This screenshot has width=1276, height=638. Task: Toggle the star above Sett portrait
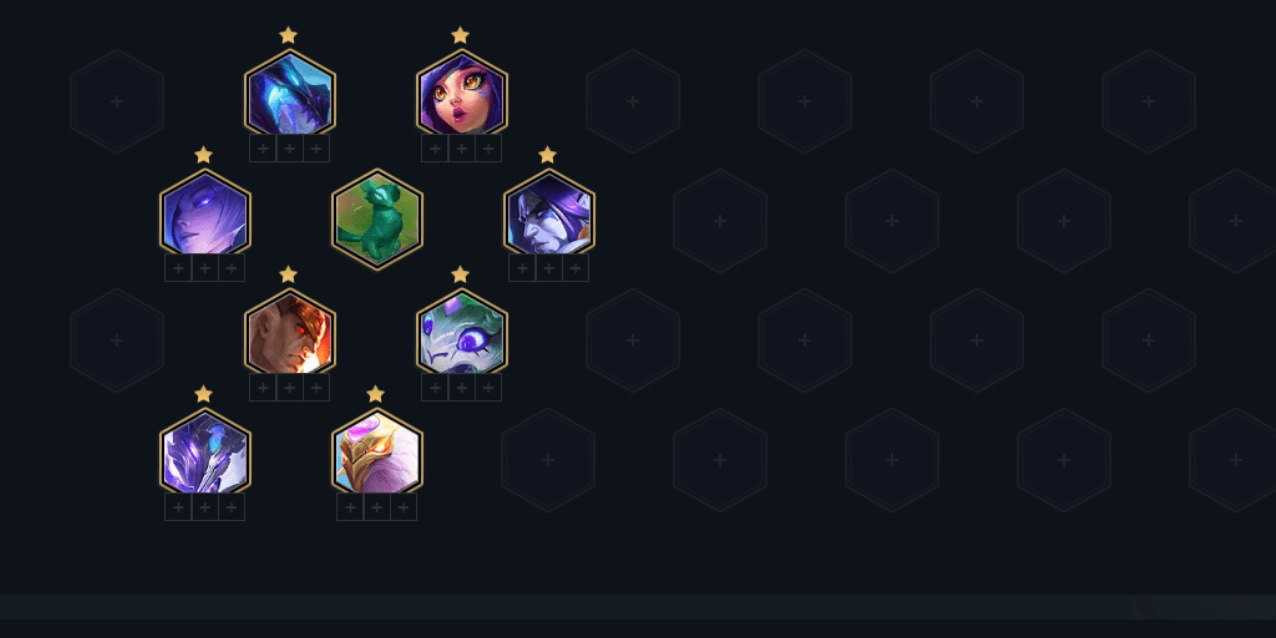pyautogui.click(x=288, y=274)
